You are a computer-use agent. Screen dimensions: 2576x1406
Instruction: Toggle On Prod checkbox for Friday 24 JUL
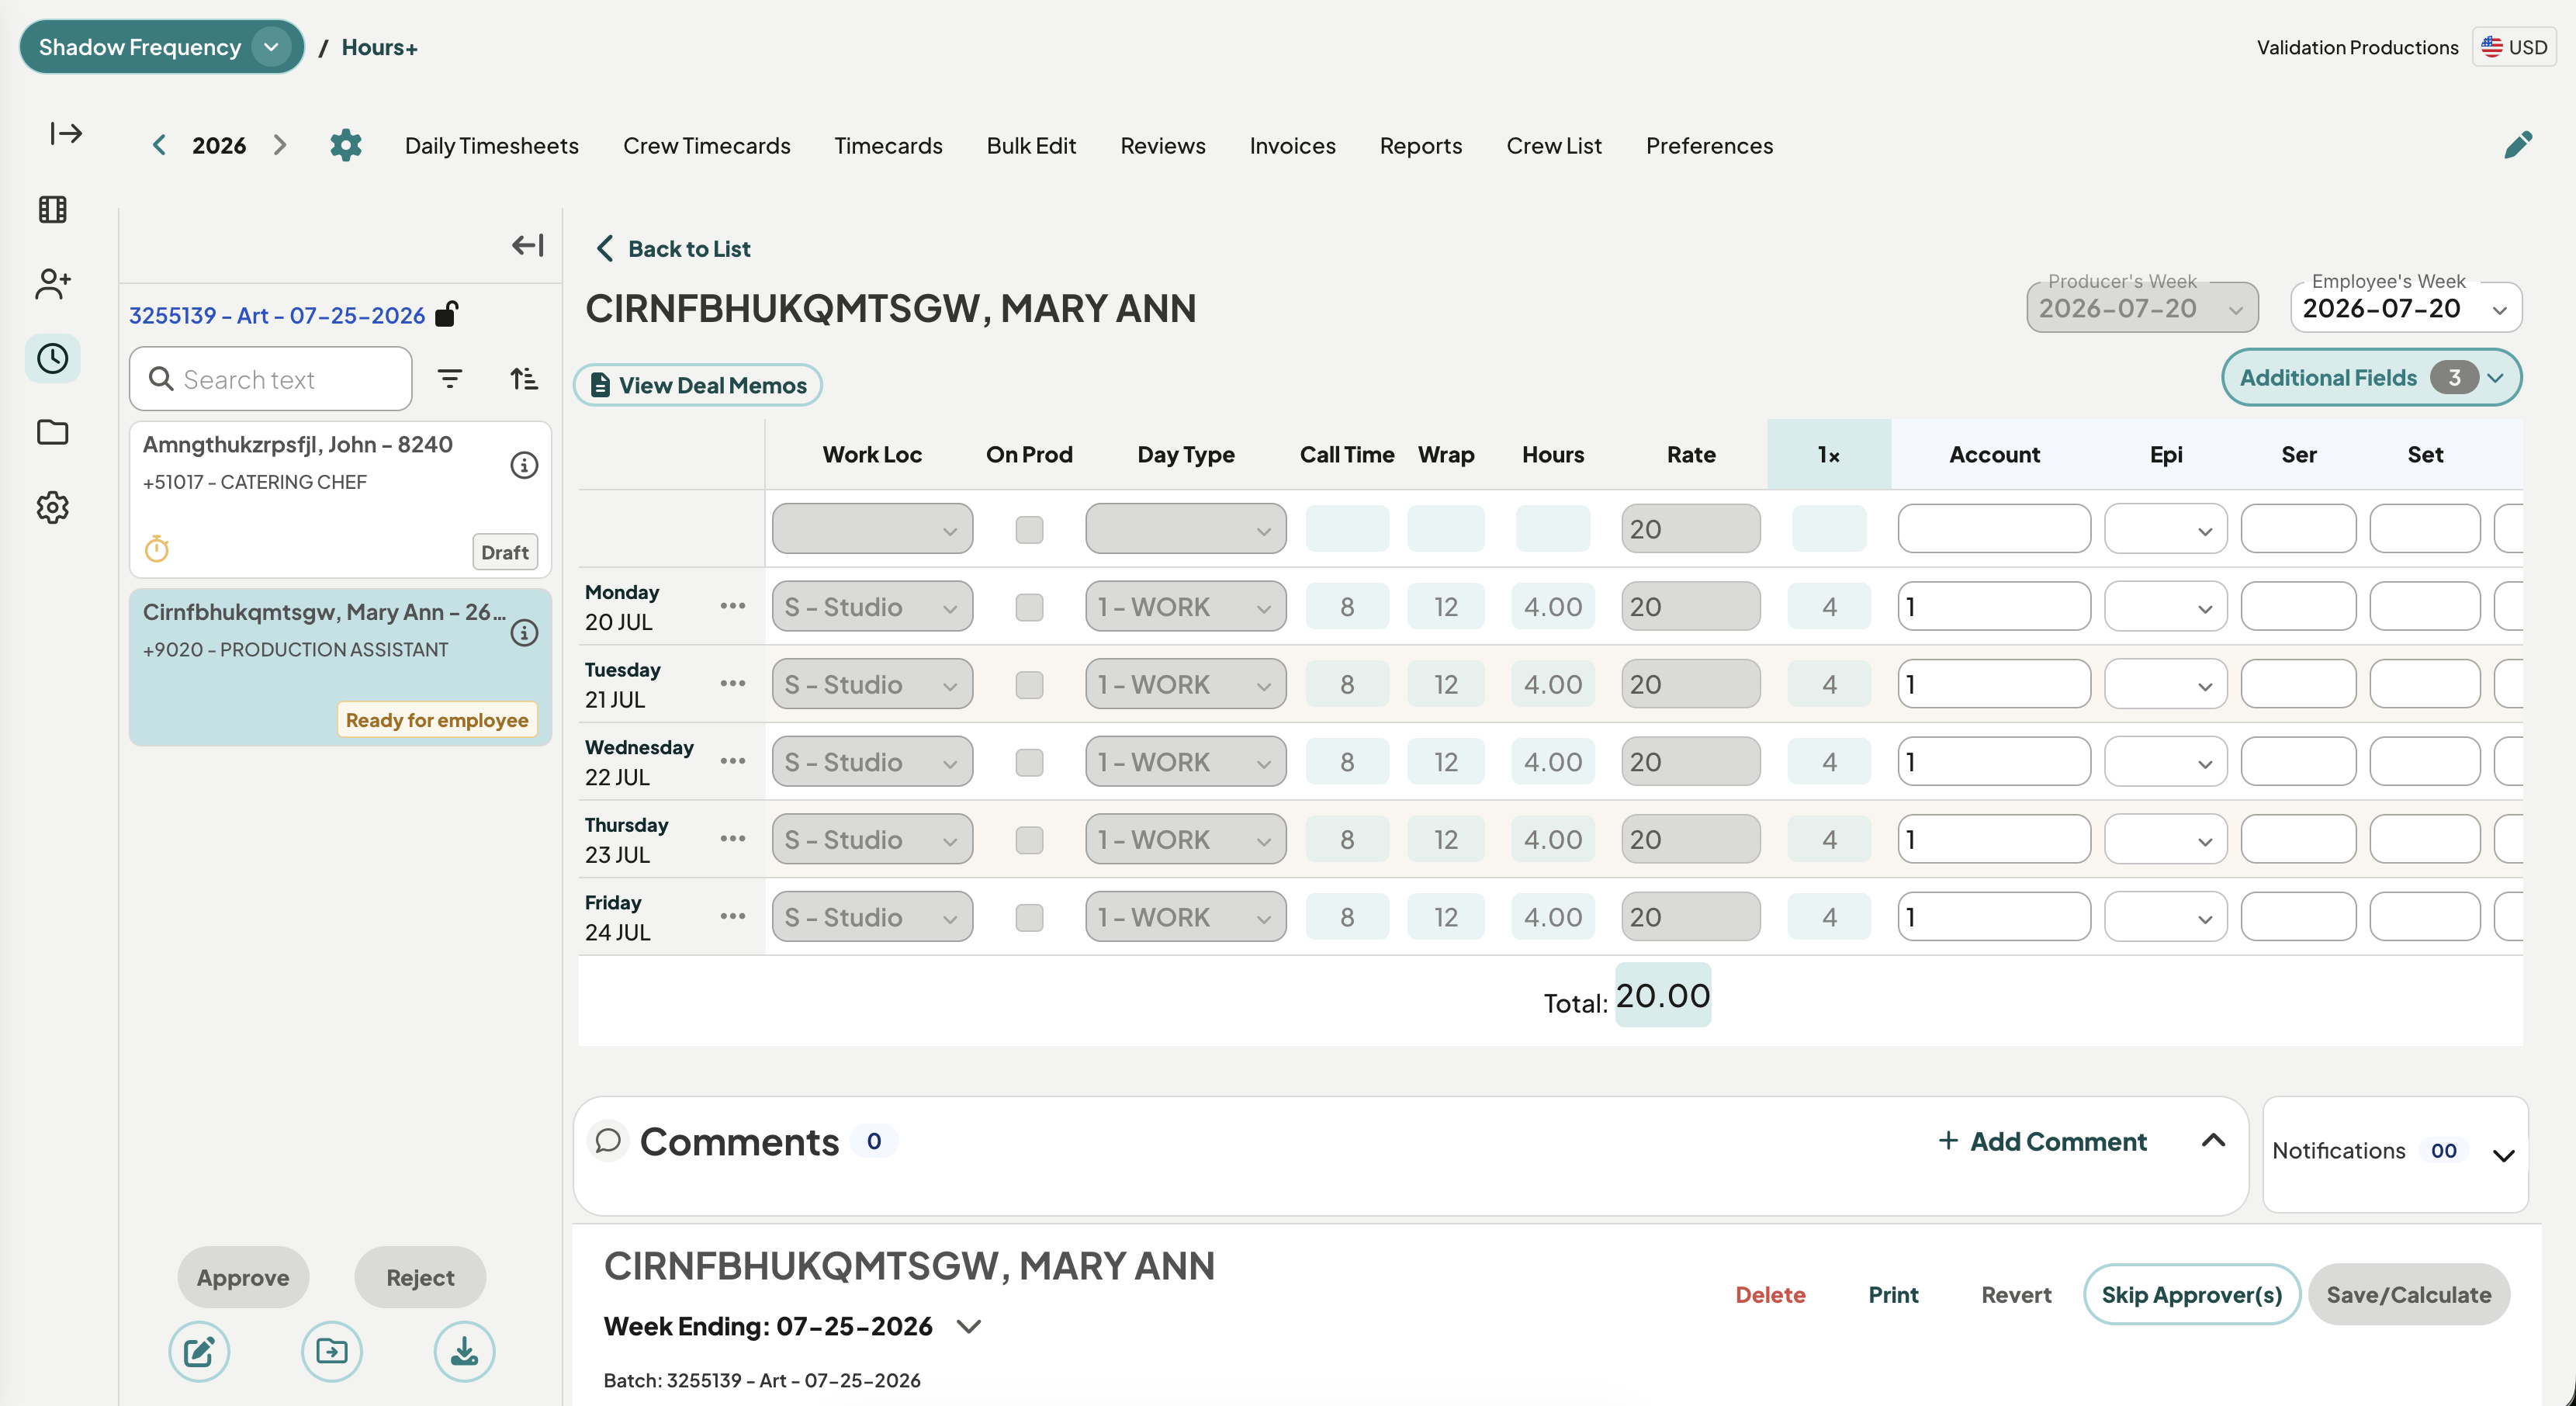tap(1029, 917)
